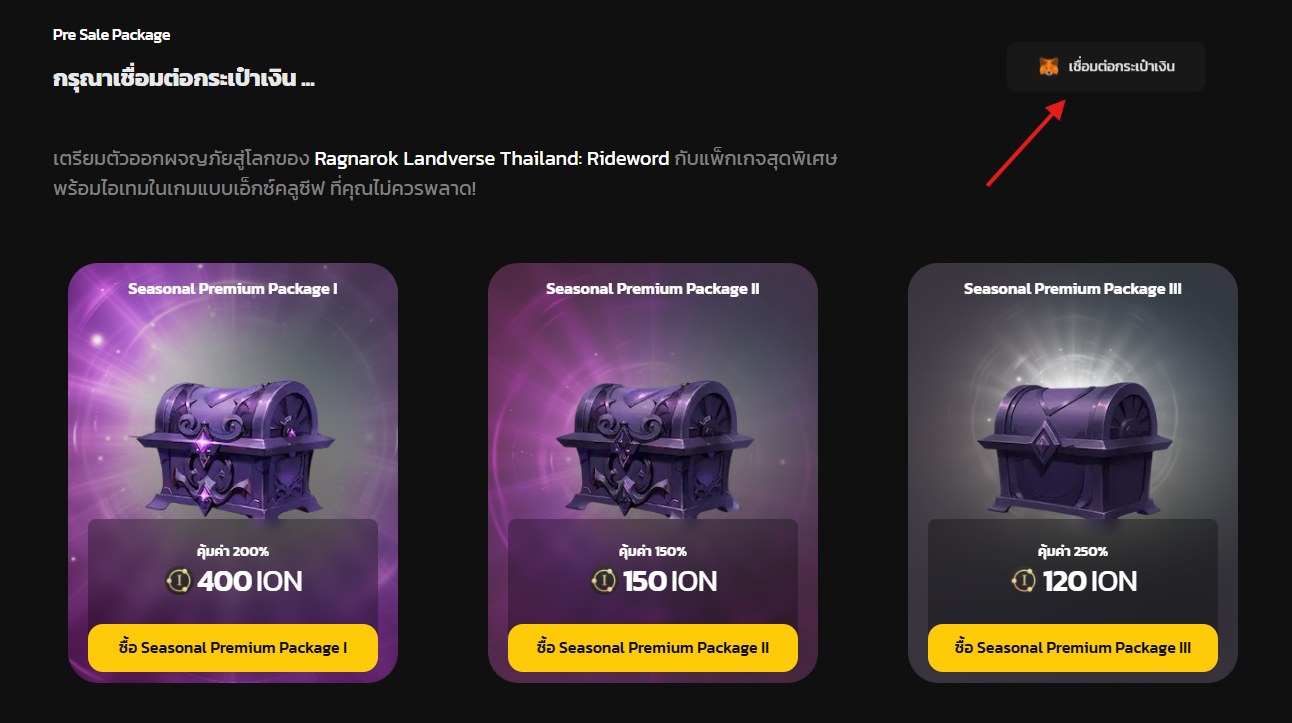Image resolution: width=1292 pixels, height=723 pixels.
Task: Buy Seasonal Premium Package II
Action: pyautogui.click(x=653, y=648)
